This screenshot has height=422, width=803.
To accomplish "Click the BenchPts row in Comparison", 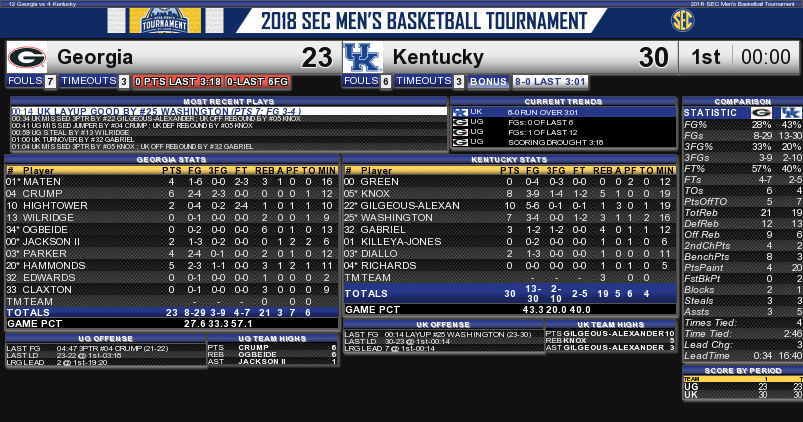I will (x=743, y=257).
